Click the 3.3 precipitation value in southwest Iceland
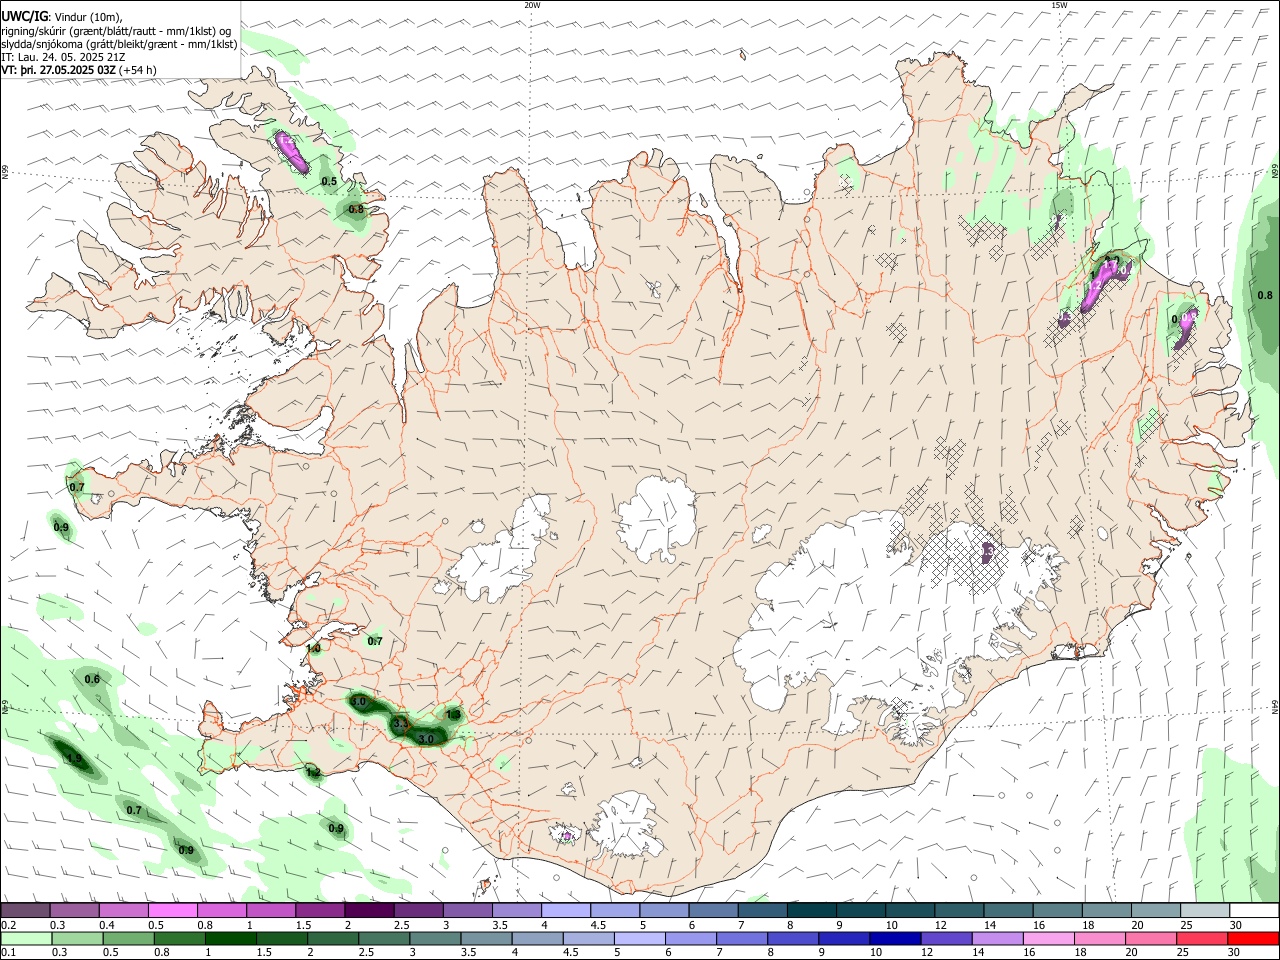 coord(401,722)
